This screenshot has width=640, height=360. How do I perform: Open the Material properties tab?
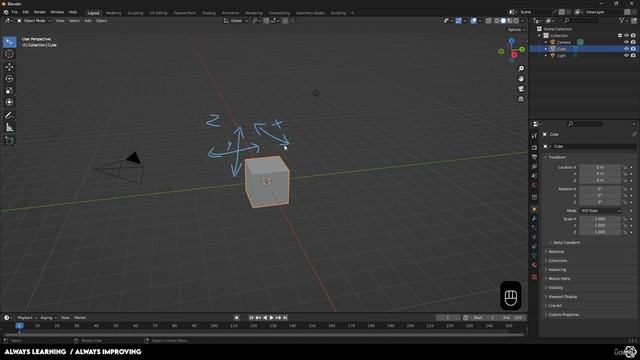[x=534, y=265]
